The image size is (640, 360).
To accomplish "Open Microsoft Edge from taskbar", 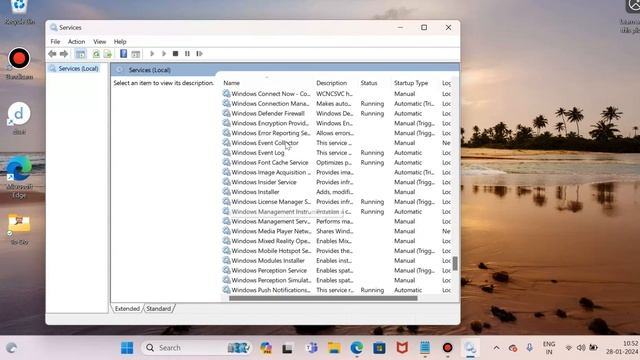I will click(x=356, y=348).
